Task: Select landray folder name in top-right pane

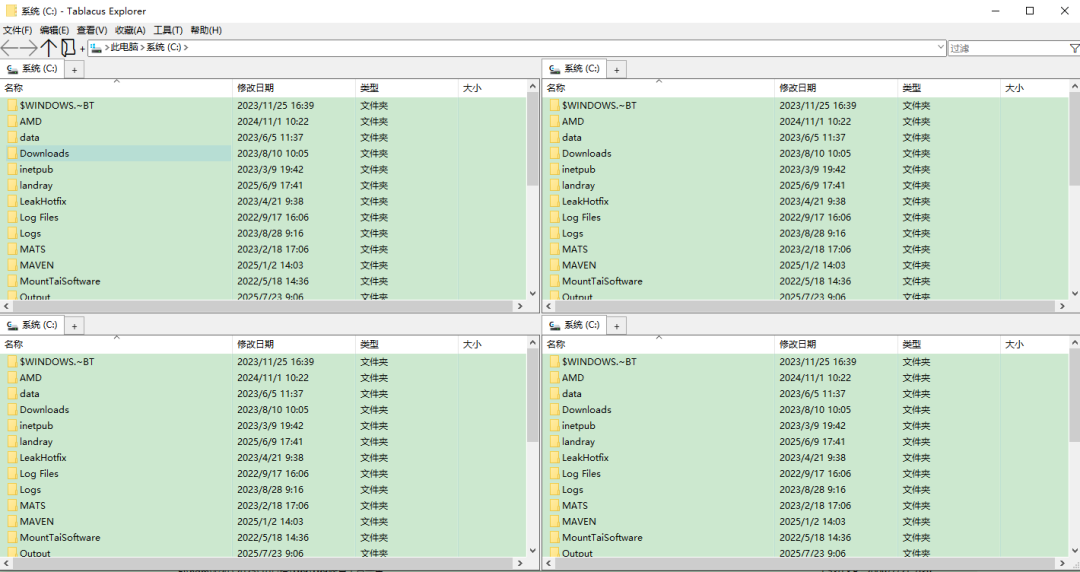Action: point(578,185)
